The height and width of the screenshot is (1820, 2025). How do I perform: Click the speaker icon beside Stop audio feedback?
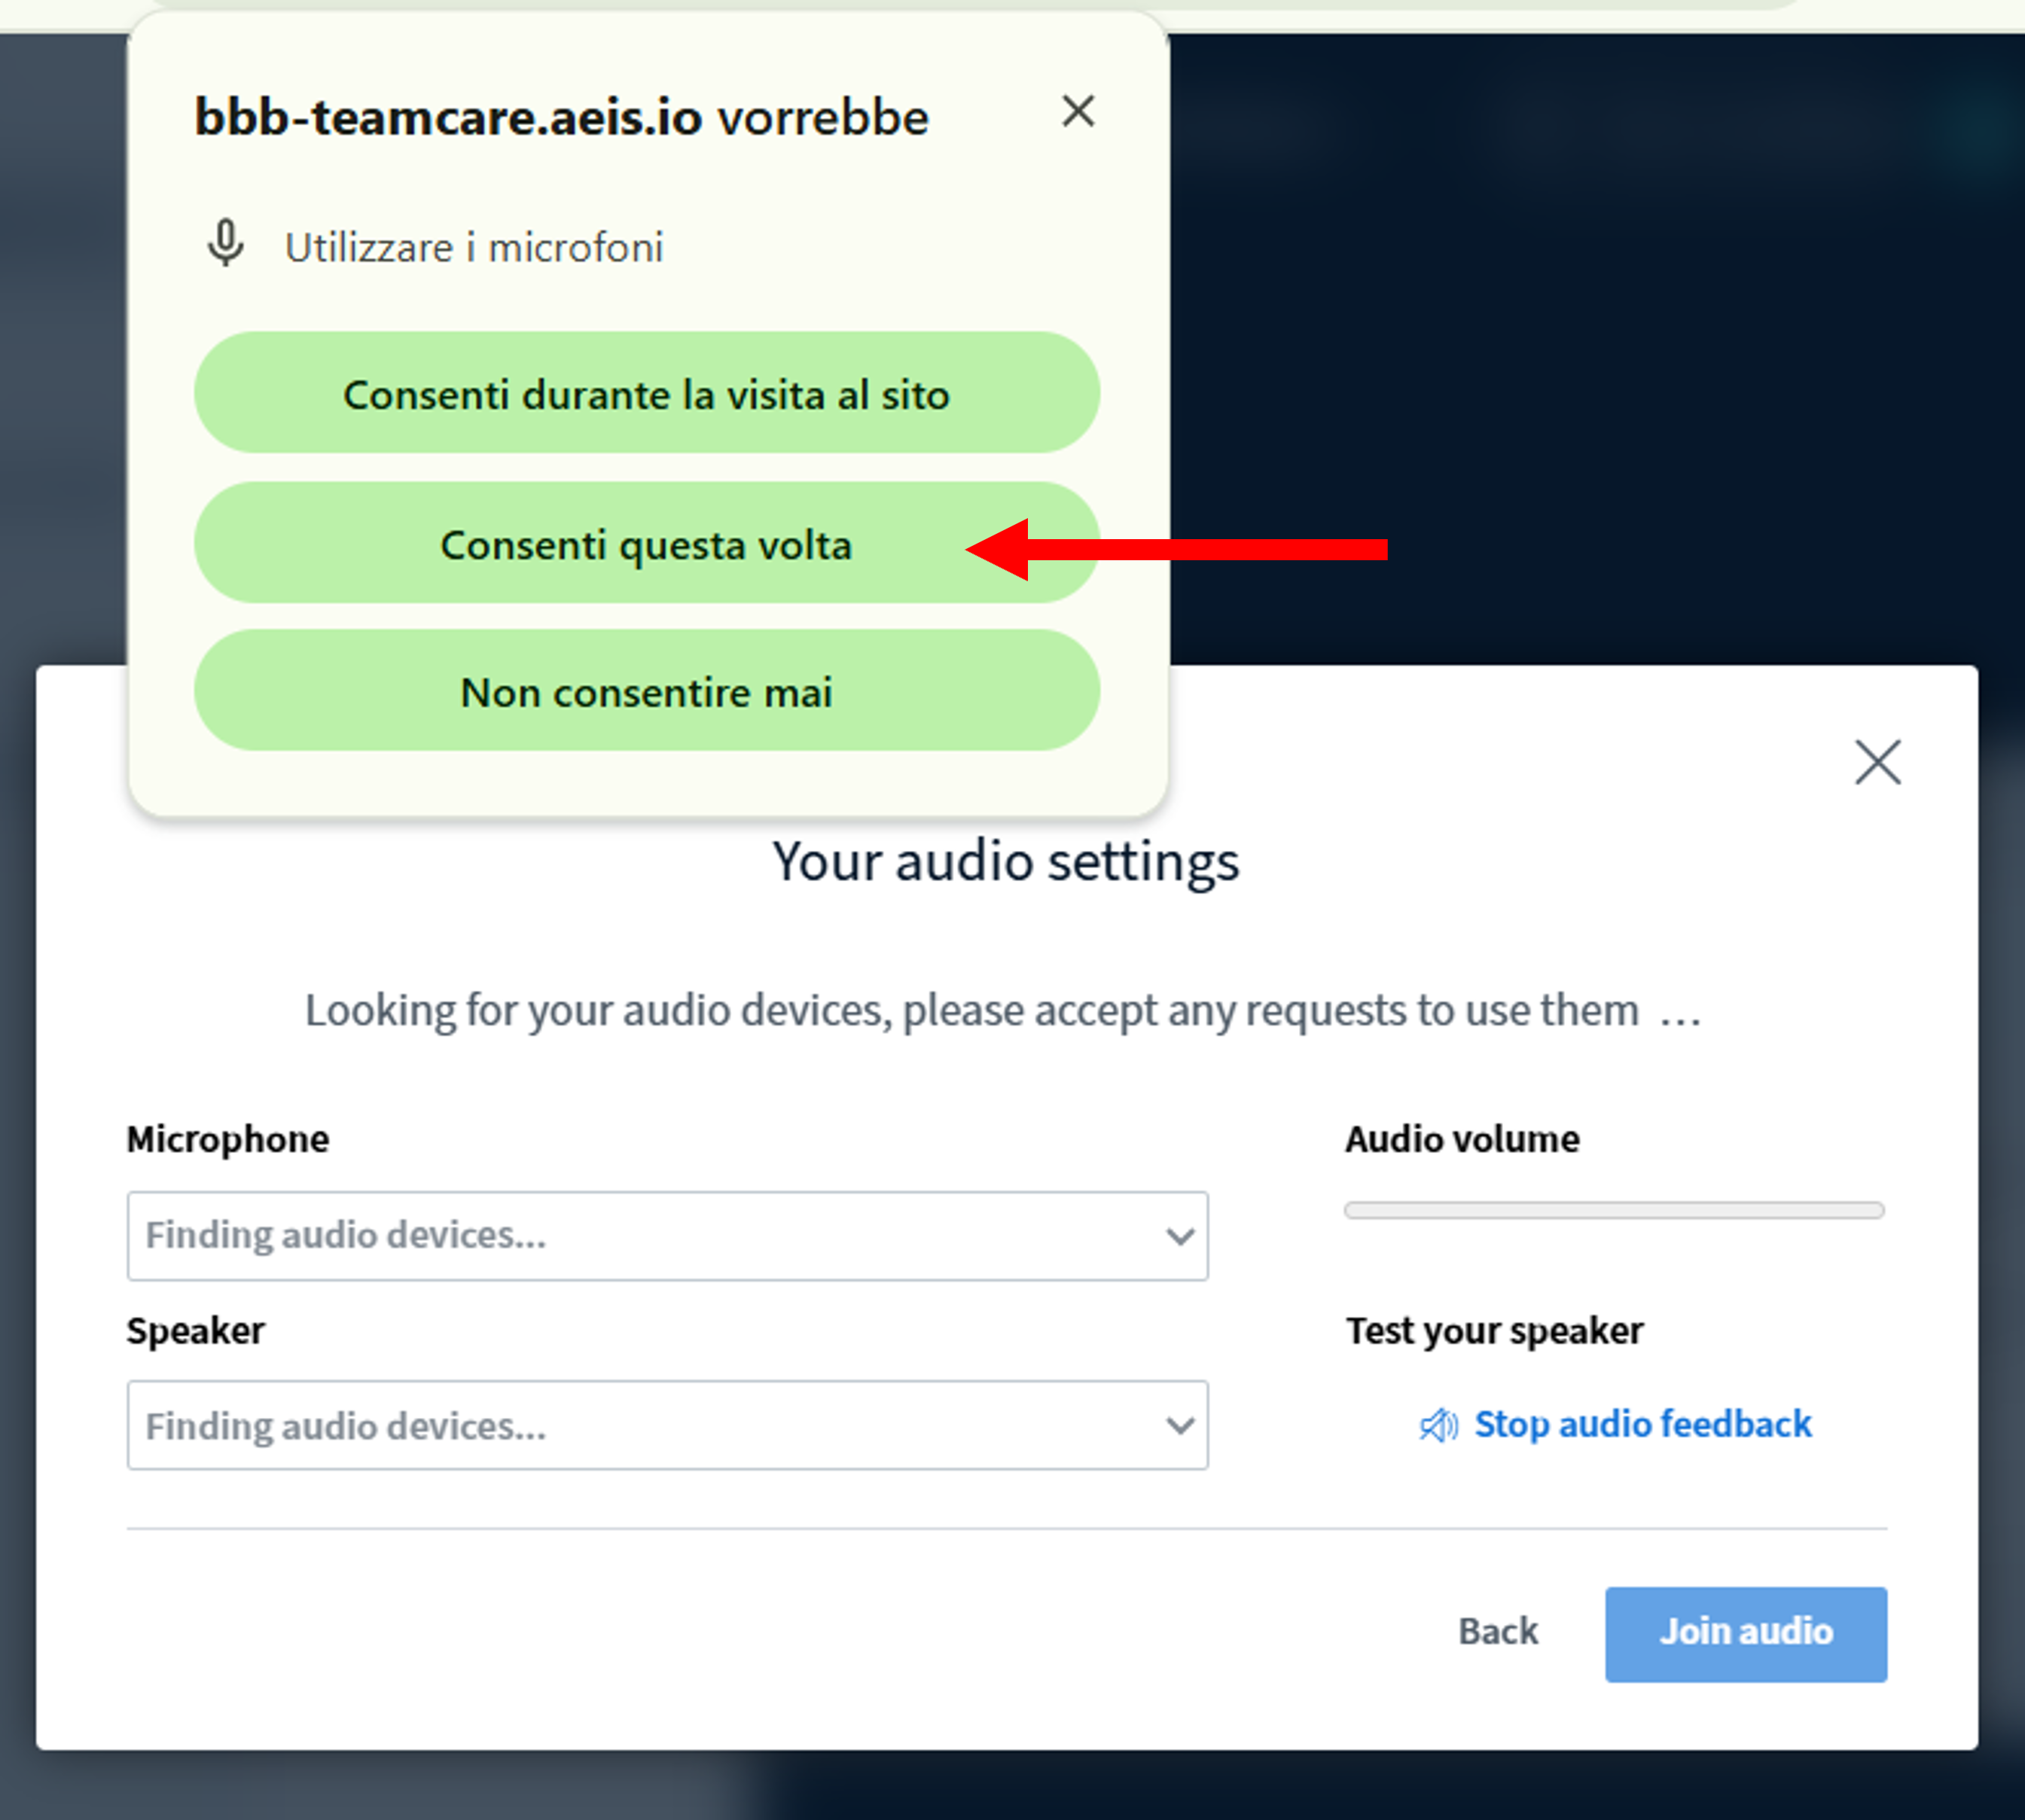coord(1438,1425)
